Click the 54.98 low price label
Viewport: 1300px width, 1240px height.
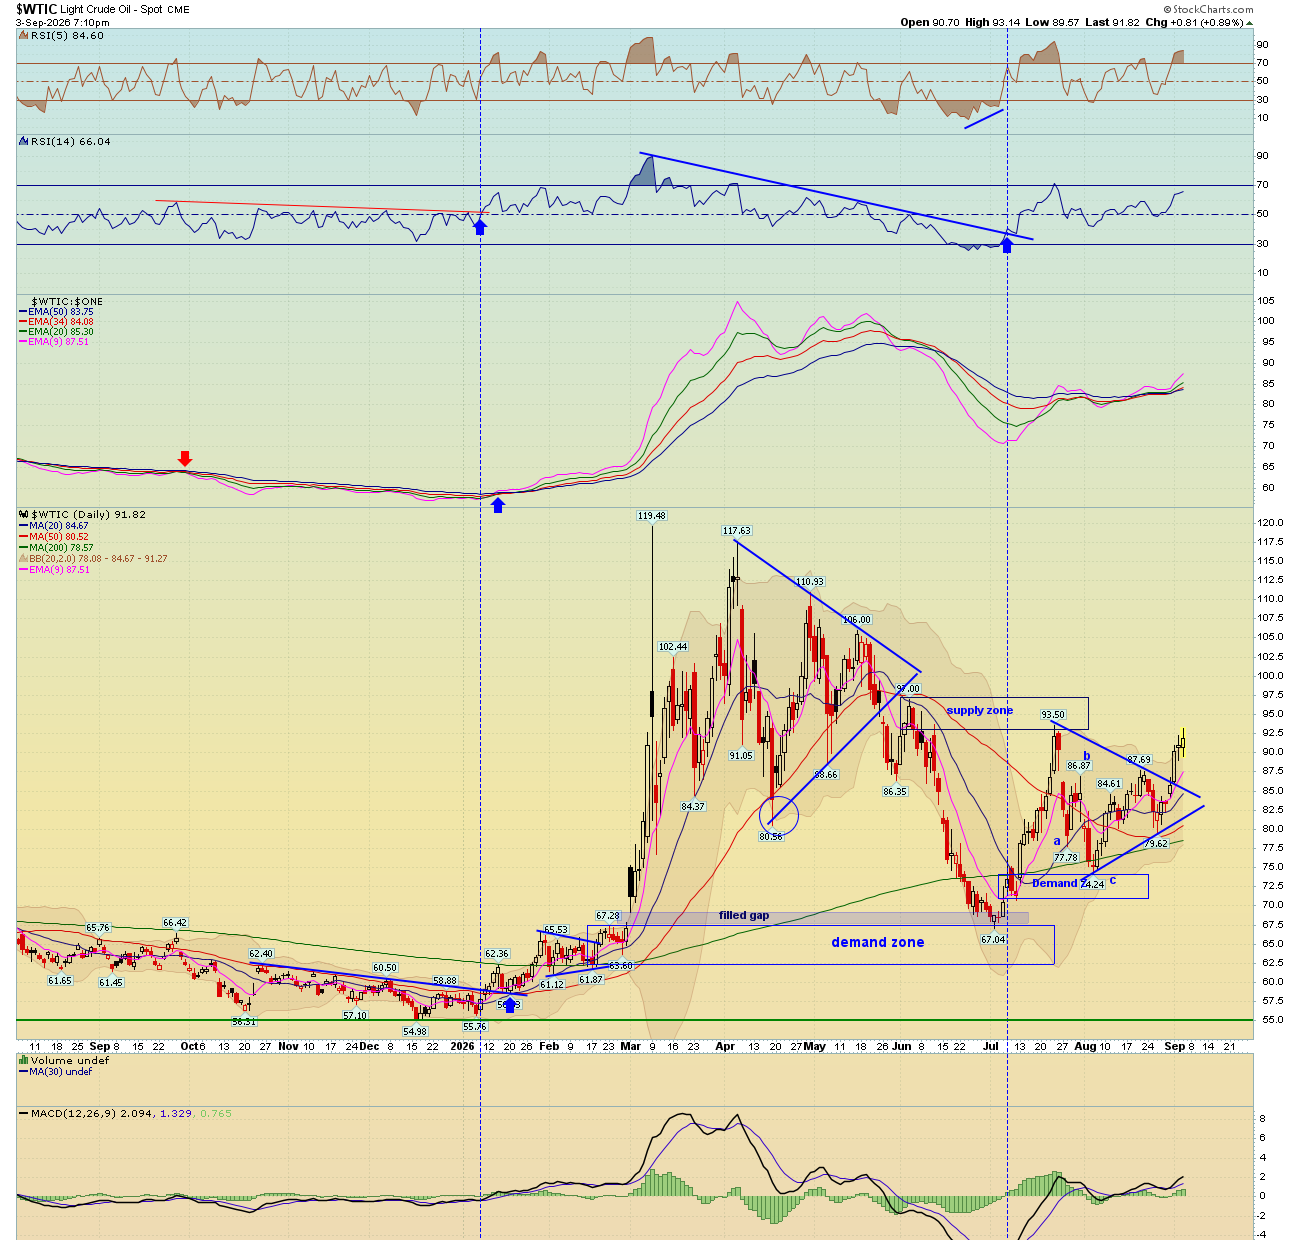point(415,1032)
